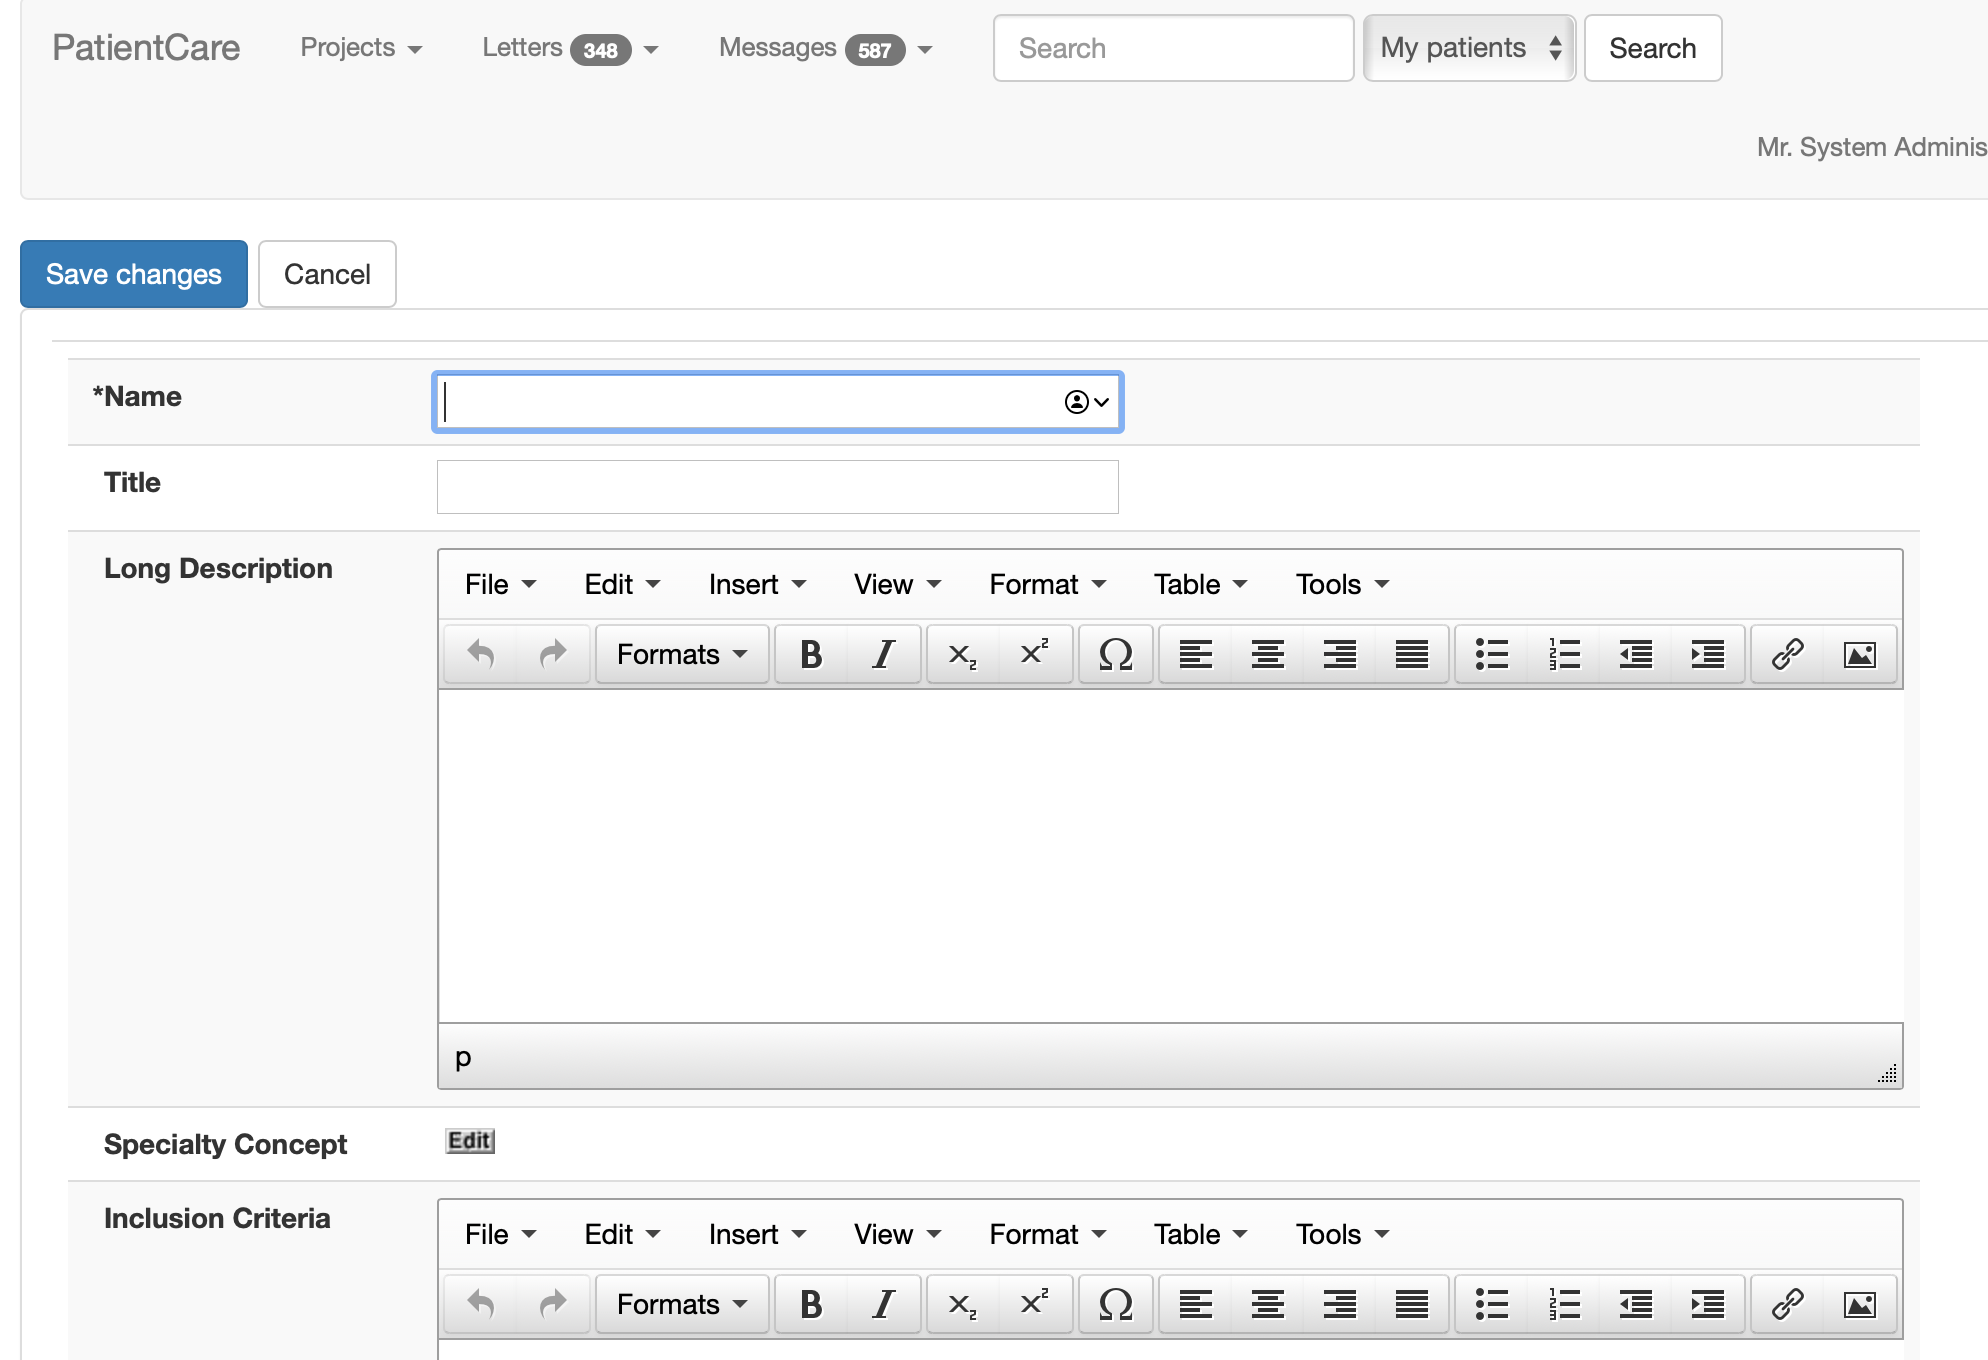Insert a link in Inclusion Criteria editor
This screenshot has height=1360, width=1988.
1786,1304
